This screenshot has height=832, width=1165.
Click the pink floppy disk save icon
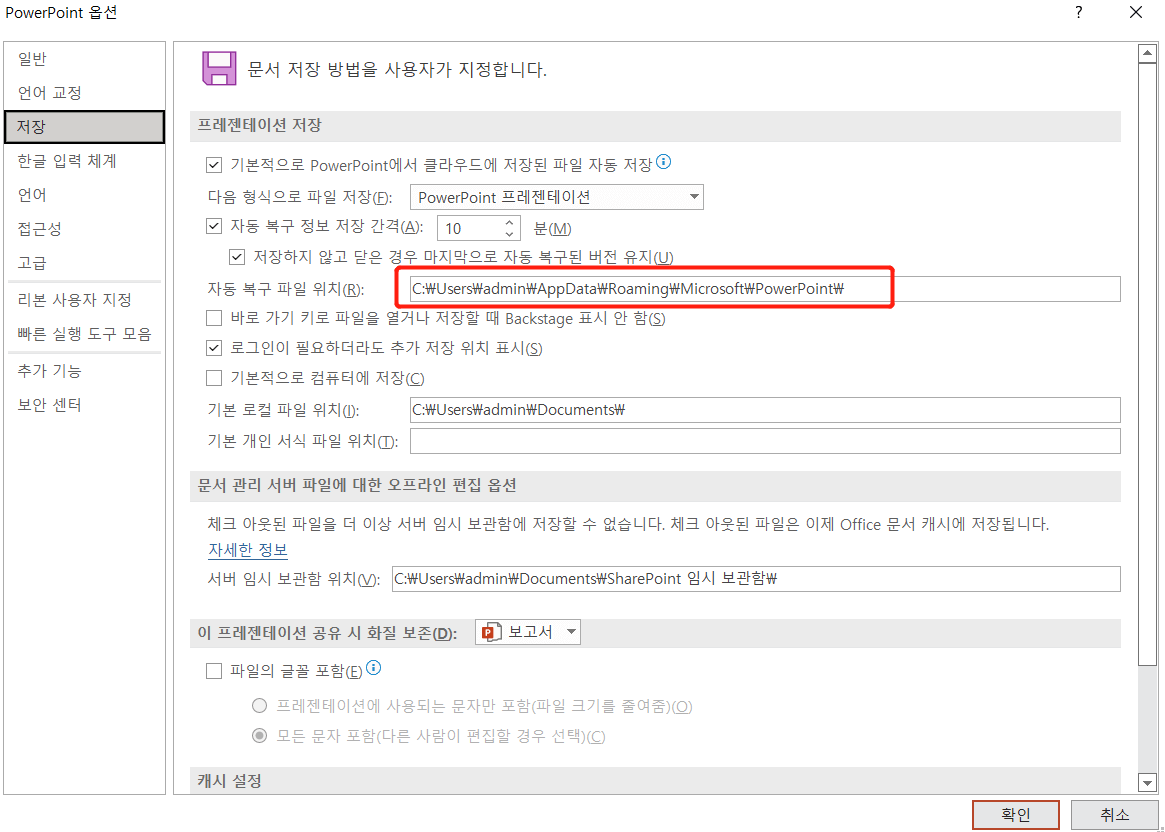pyautogui.click(x=219, y=68)
